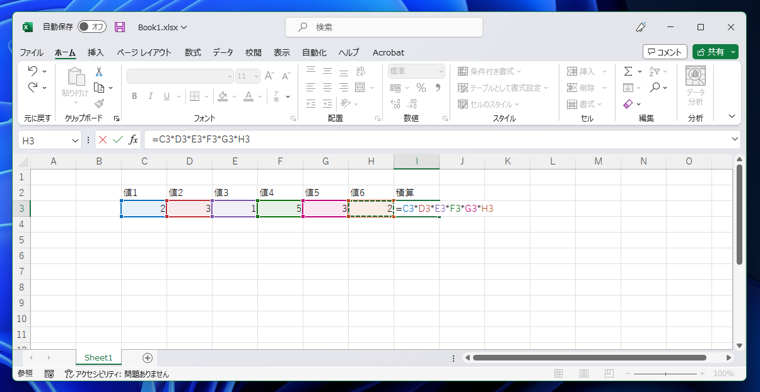Toggle the AutoSave switch on
Image resolution: width=760 pixels, height=392 pixels.
(x=92, y=27)
